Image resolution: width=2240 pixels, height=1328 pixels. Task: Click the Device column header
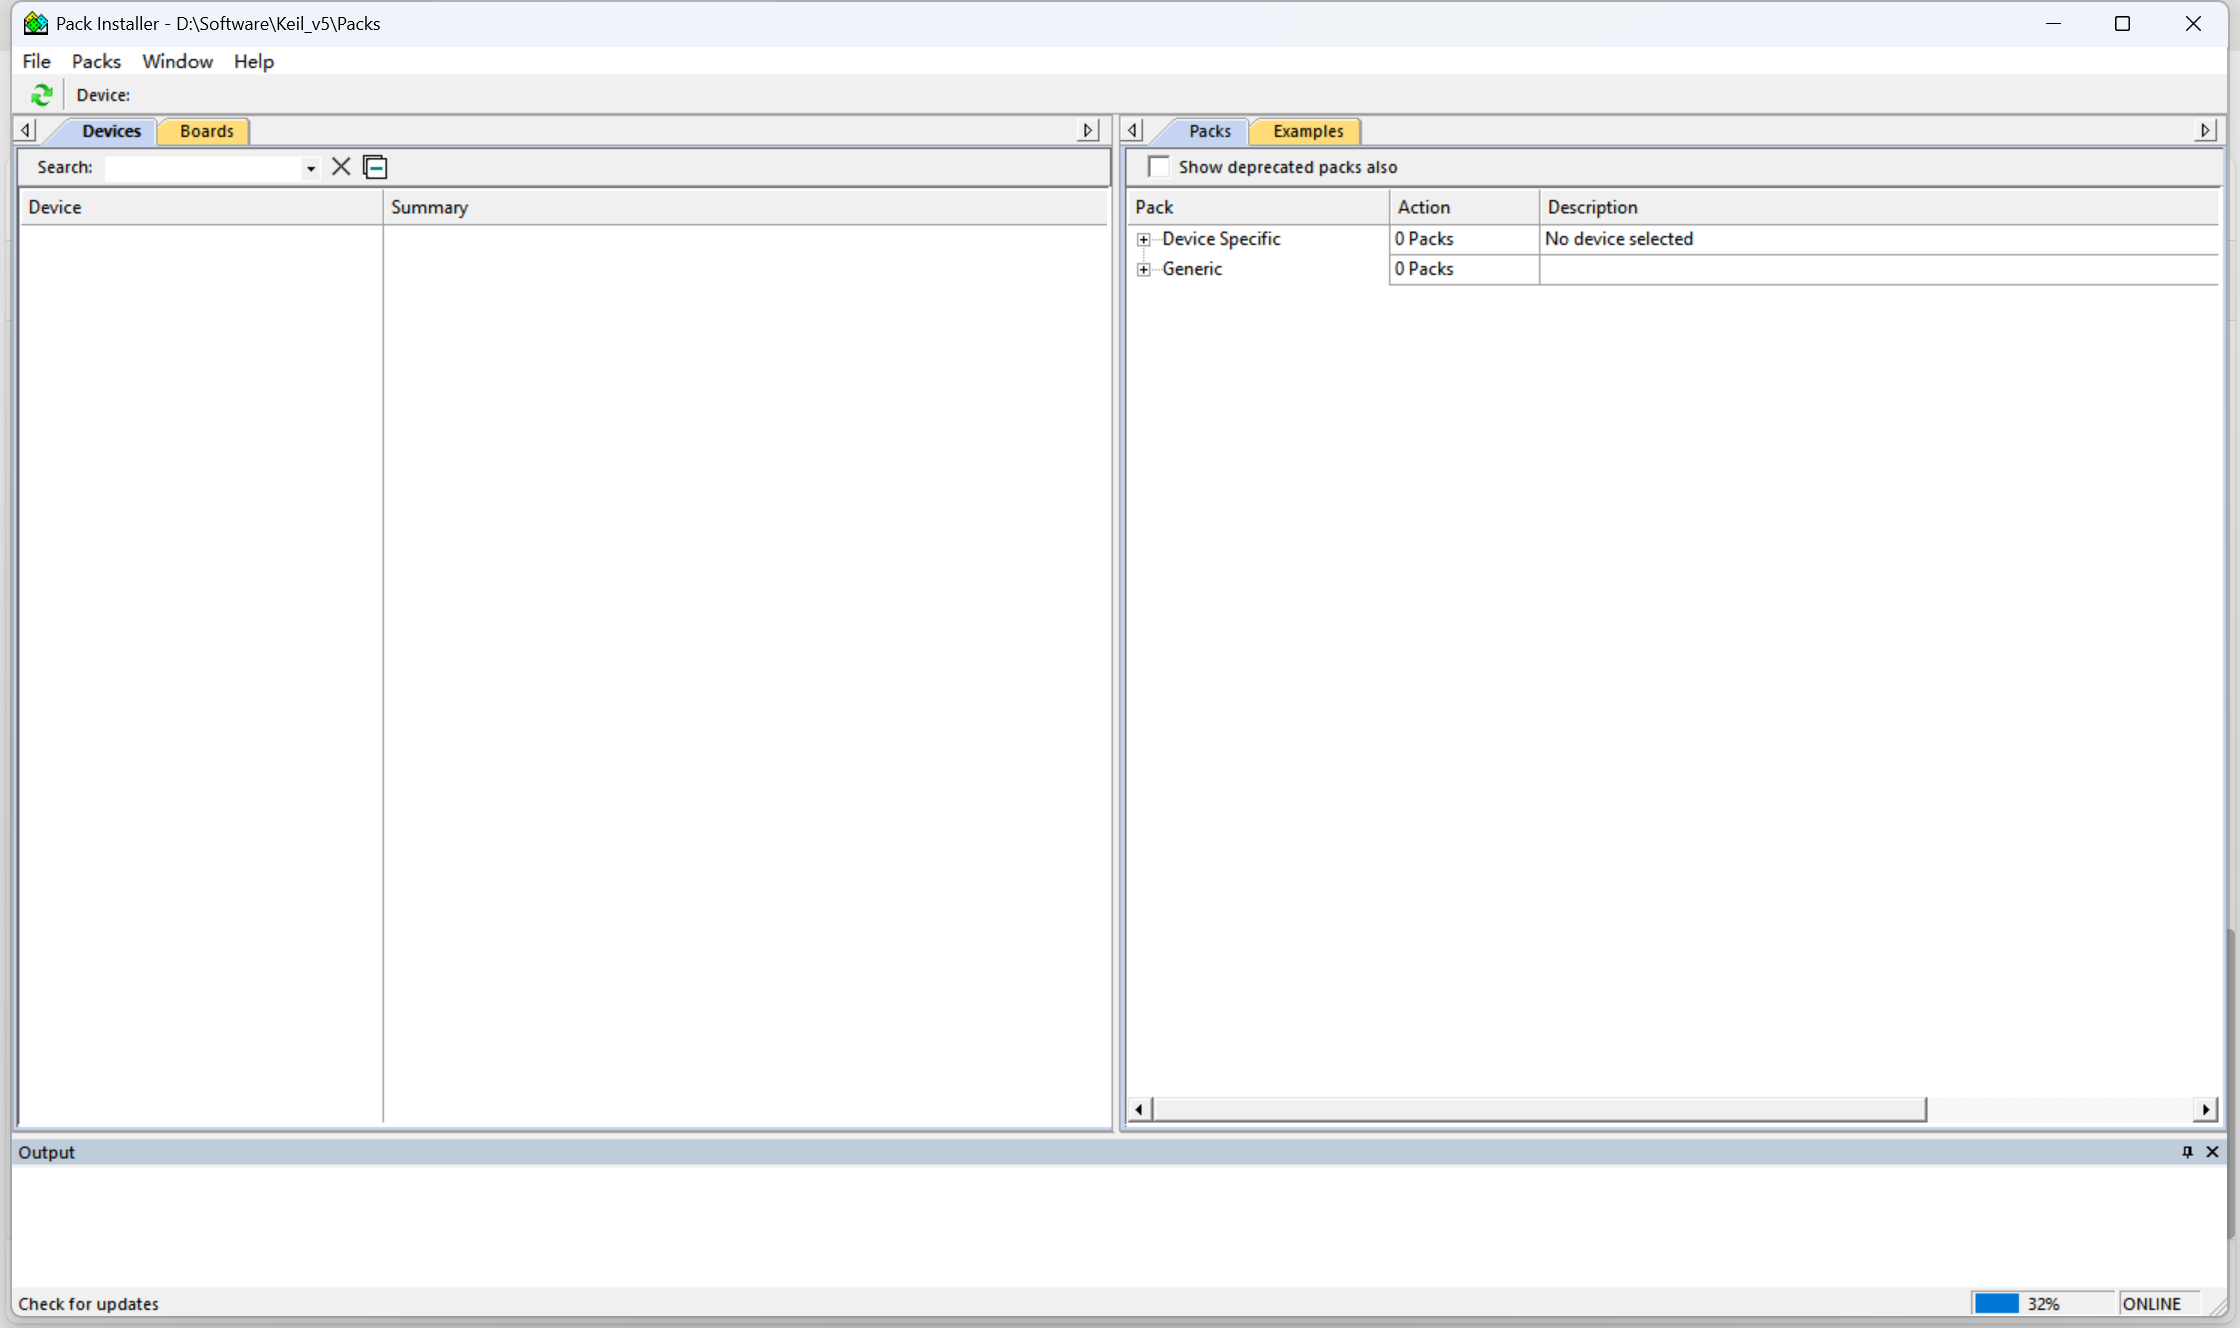(x=201, y=207)
